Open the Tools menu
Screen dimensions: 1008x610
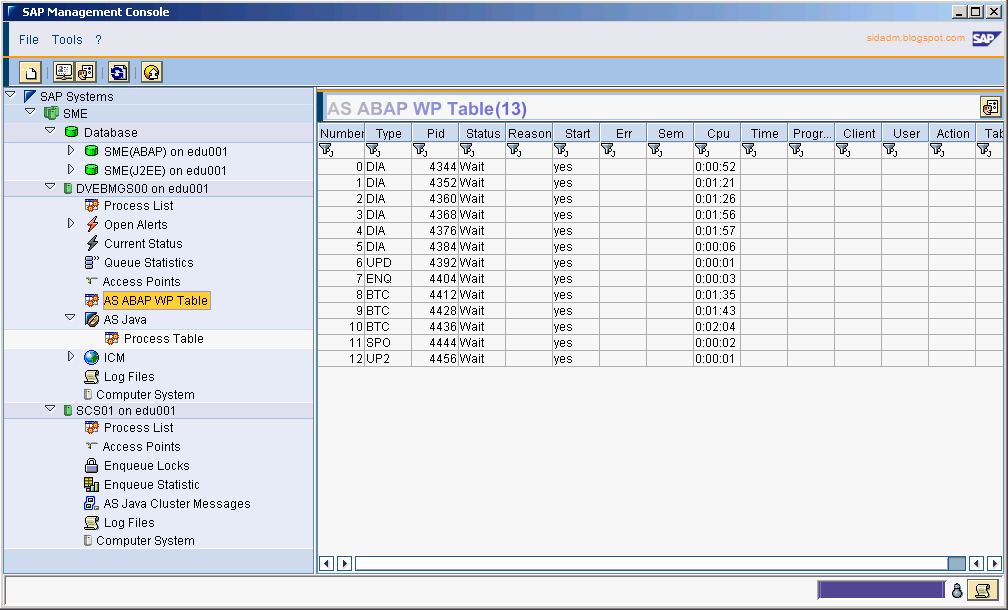point(66,39)
